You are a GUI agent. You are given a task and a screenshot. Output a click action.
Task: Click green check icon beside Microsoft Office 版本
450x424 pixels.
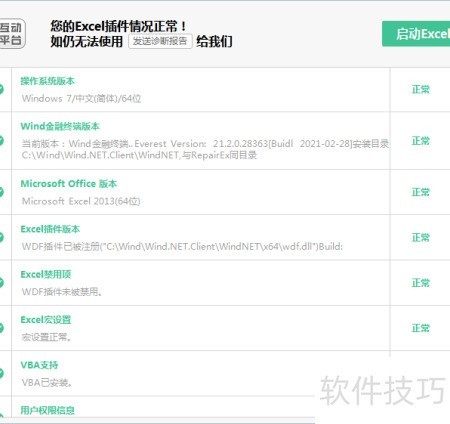click(1, 192)
